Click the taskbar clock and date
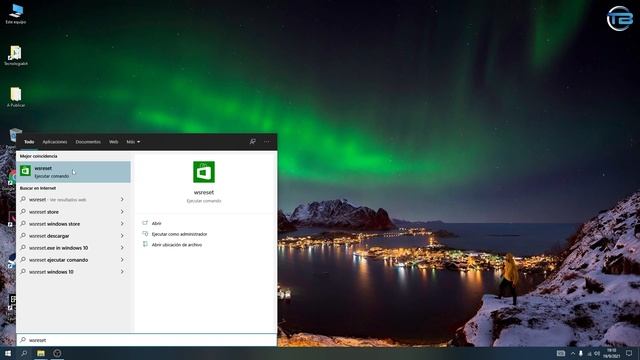The height and width of the screenshot is (360, 640). [x=611, y=353]
